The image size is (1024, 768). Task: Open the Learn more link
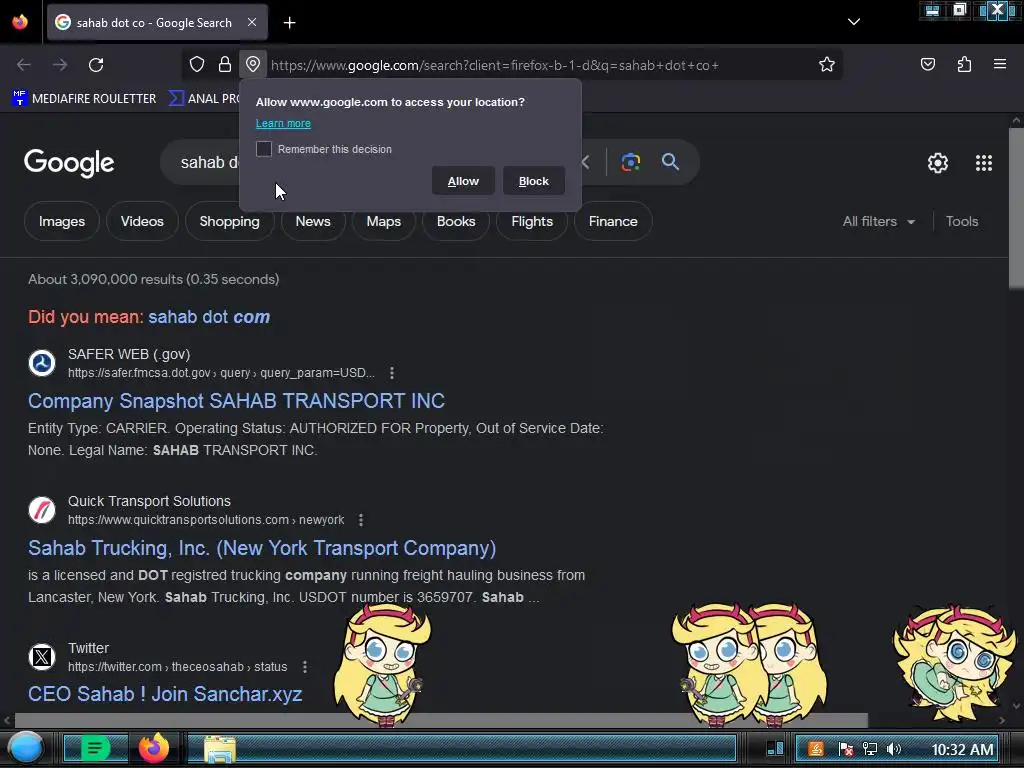click(283, 123)
